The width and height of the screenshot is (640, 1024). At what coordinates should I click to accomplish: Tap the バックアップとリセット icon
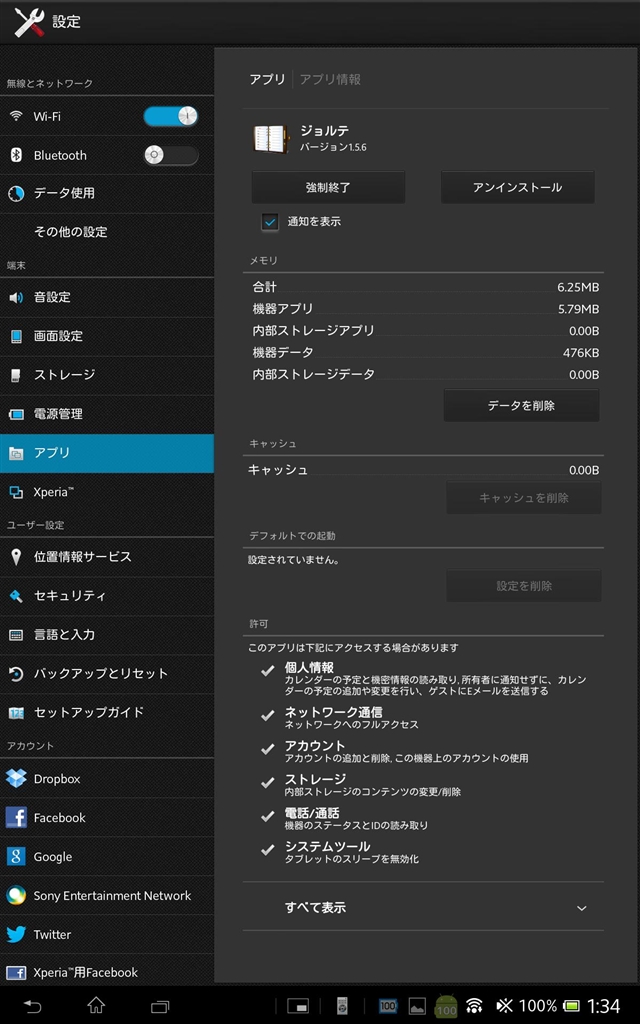[x=16, y=674]
